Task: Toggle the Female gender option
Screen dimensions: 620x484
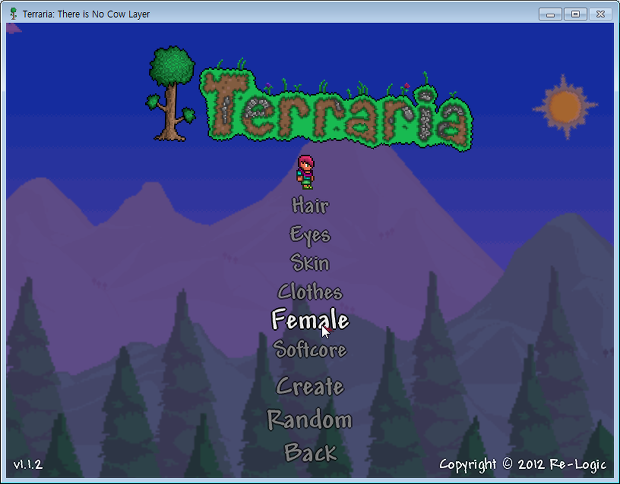Action: pyautogui.click(x=310, y=320)
